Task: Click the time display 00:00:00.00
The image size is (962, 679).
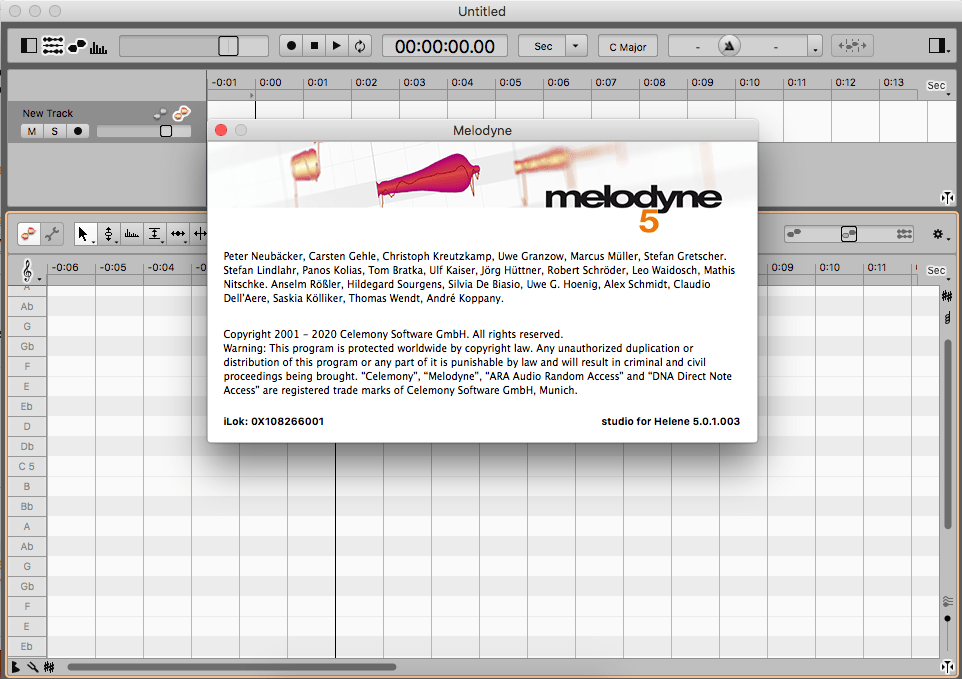Action: coord(445,46)
